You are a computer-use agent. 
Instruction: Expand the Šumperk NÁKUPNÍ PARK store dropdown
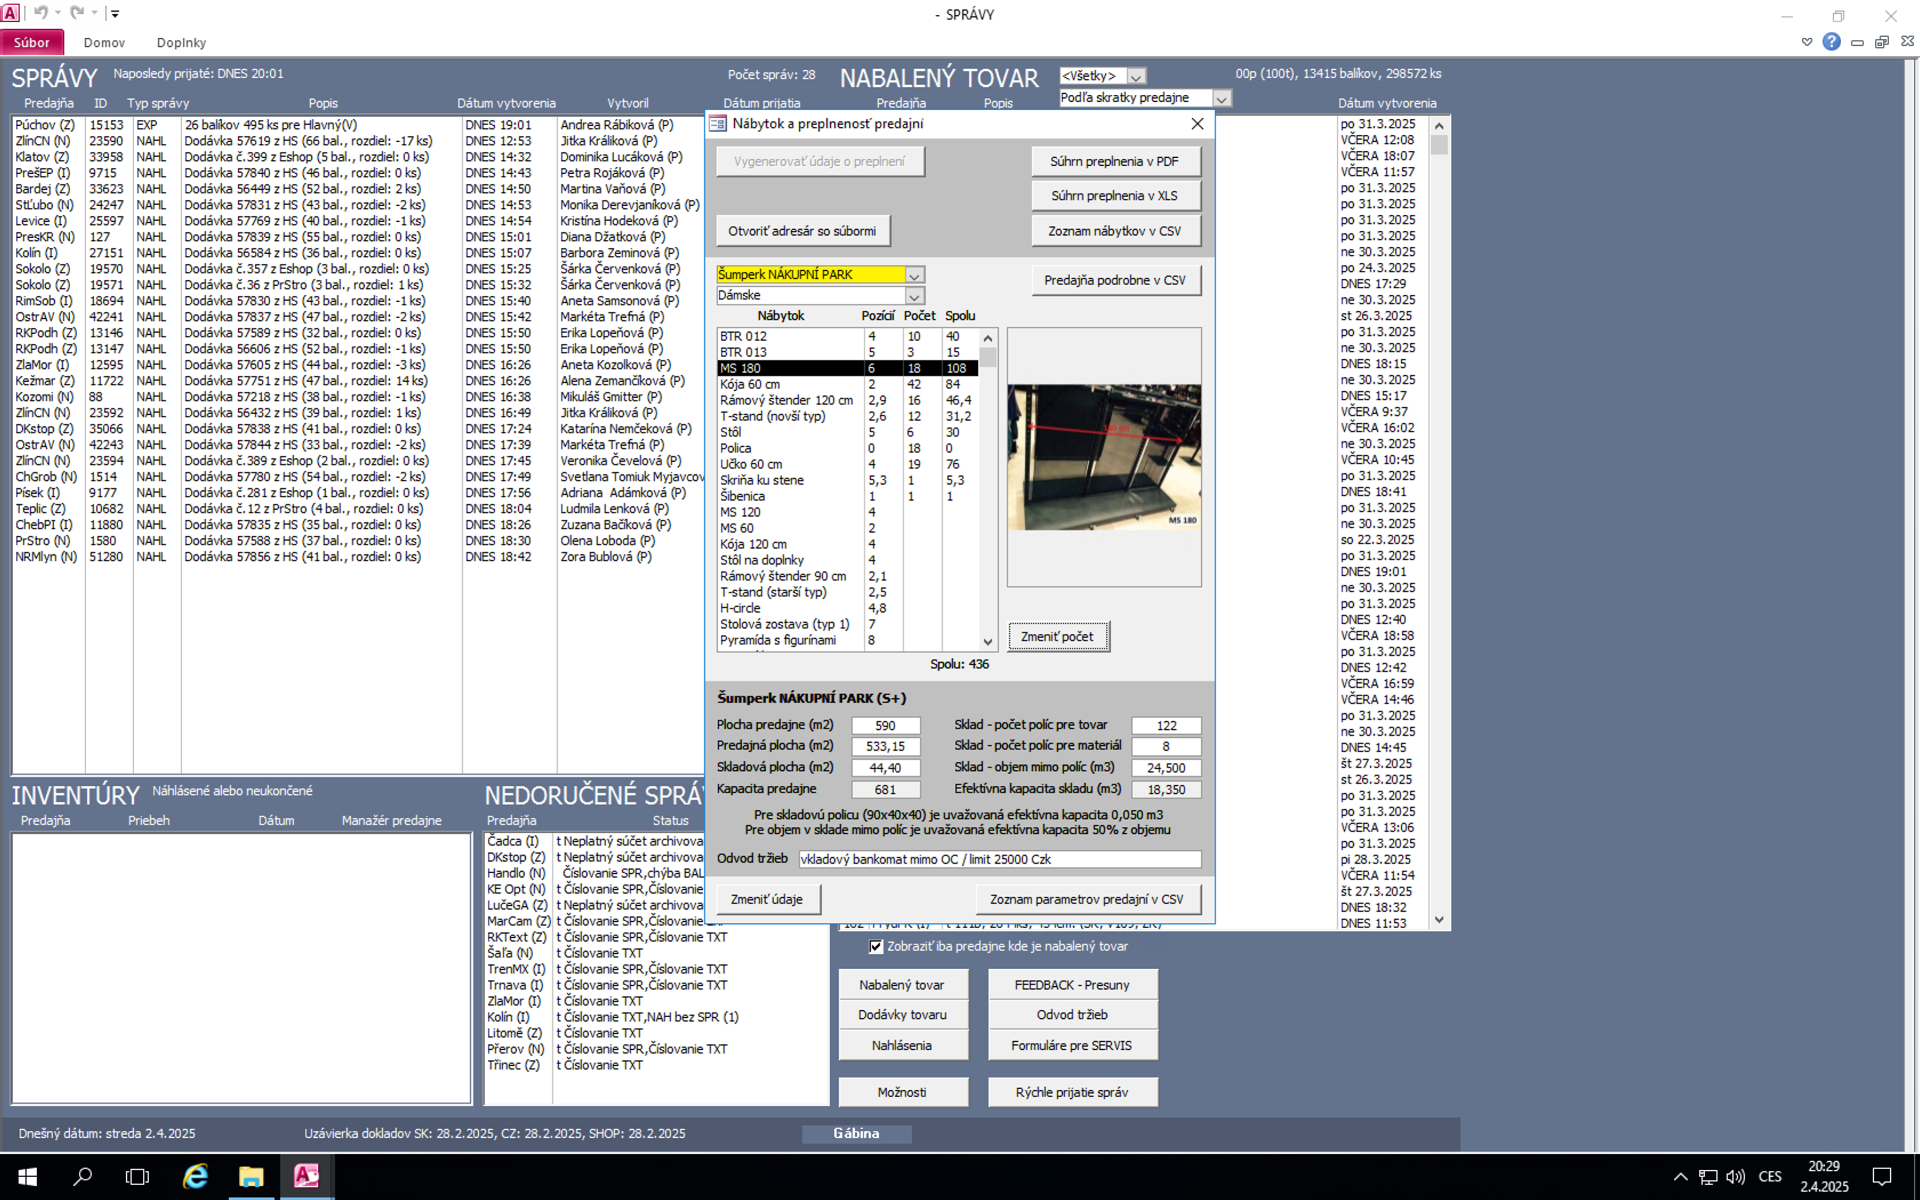click(x=913, y=275)
